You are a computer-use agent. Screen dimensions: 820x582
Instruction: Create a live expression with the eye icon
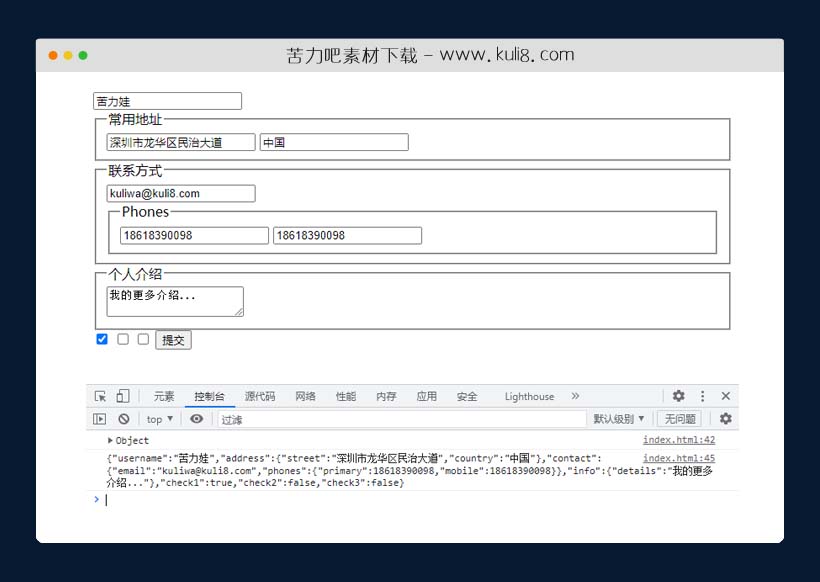196,419
